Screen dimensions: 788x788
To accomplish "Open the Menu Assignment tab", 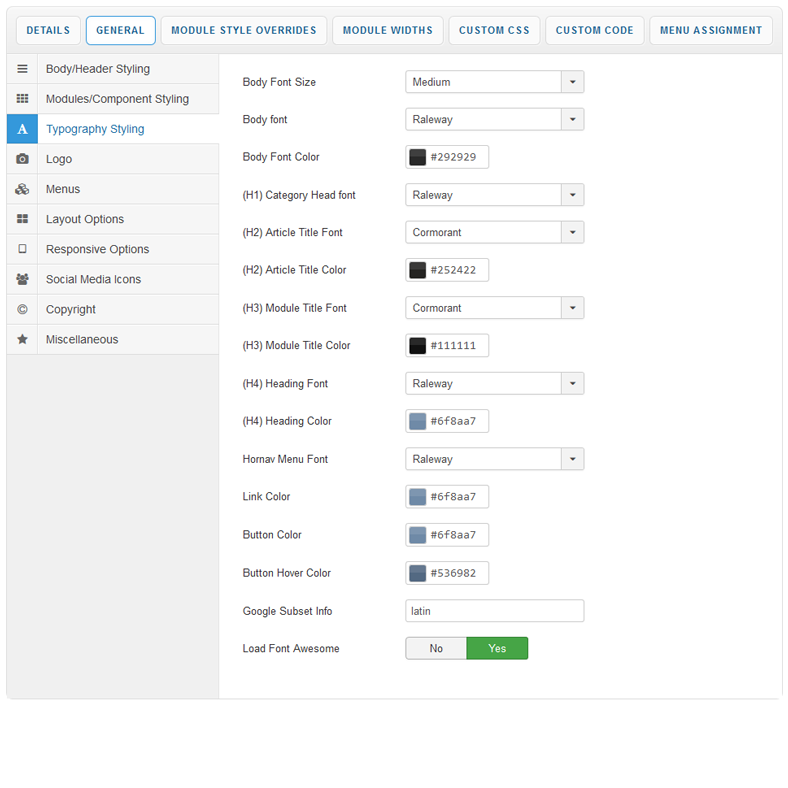I will [710, 30].
